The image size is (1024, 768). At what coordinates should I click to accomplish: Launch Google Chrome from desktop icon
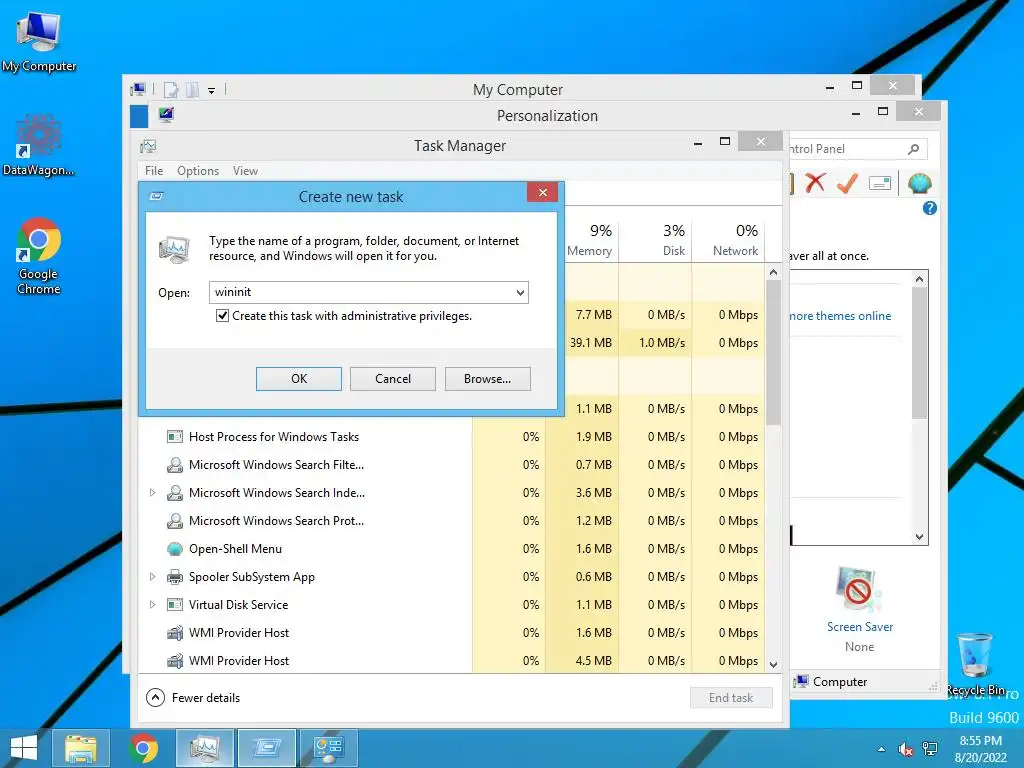pyautogui.click(x=39, y=256)
